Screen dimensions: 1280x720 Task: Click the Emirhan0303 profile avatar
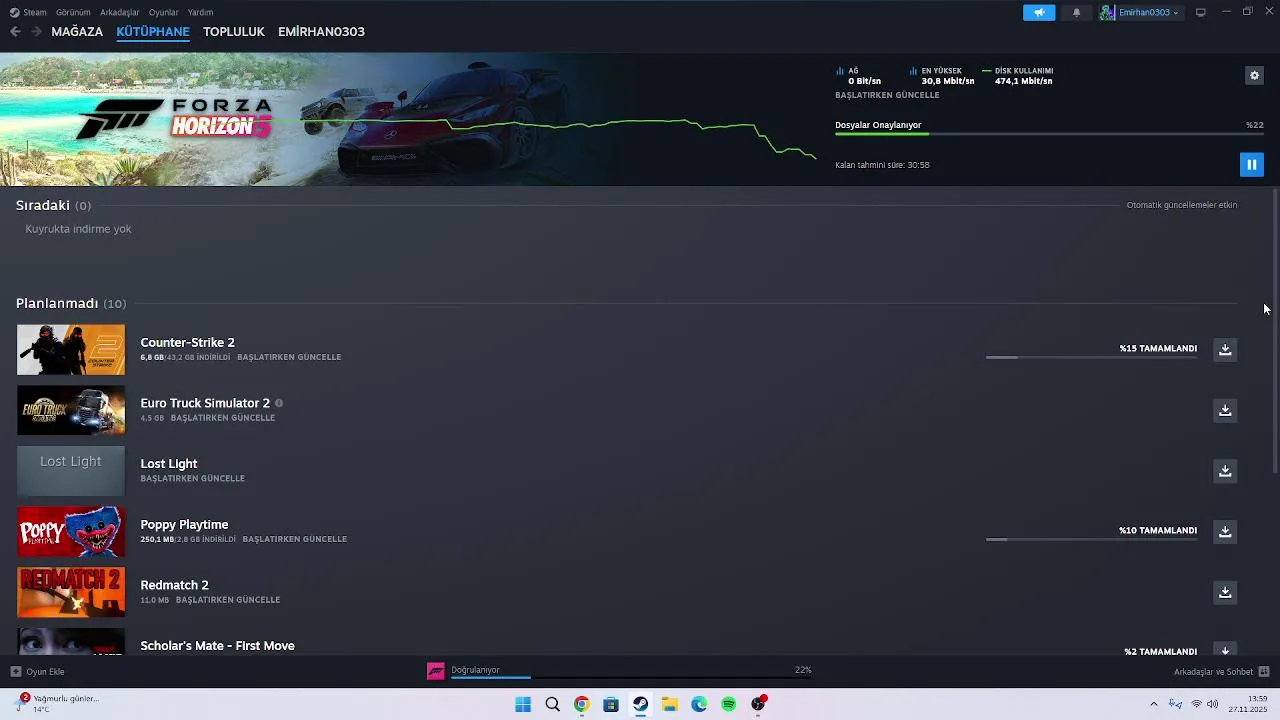[x=1108, y=12]
